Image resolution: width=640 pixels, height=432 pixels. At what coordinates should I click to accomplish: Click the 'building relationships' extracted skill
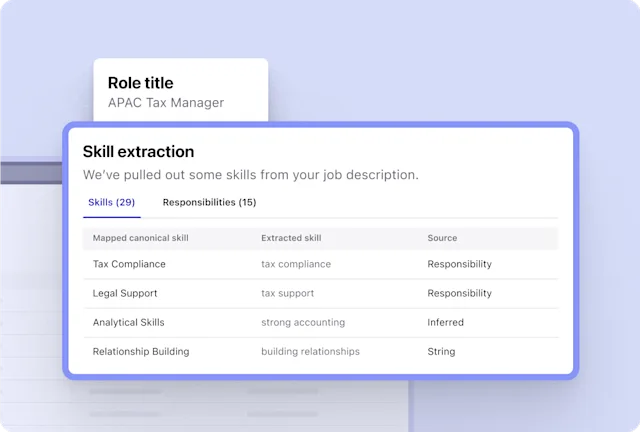click(x=311, y=352)
